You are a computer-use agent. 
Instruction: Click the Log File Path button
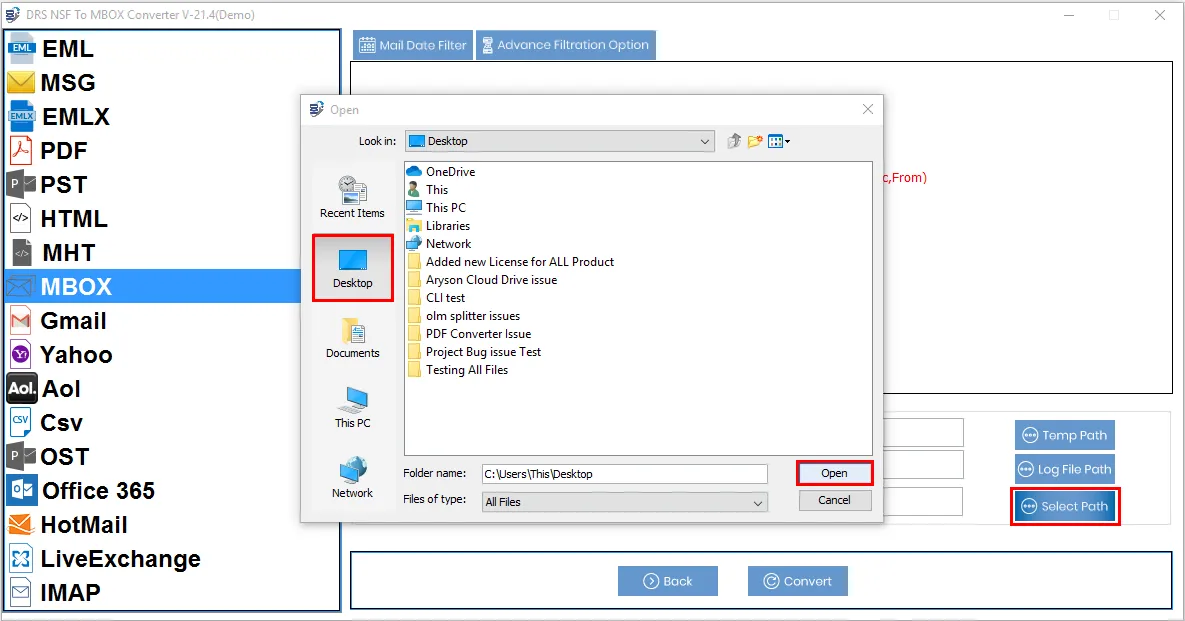point(1065,469)
